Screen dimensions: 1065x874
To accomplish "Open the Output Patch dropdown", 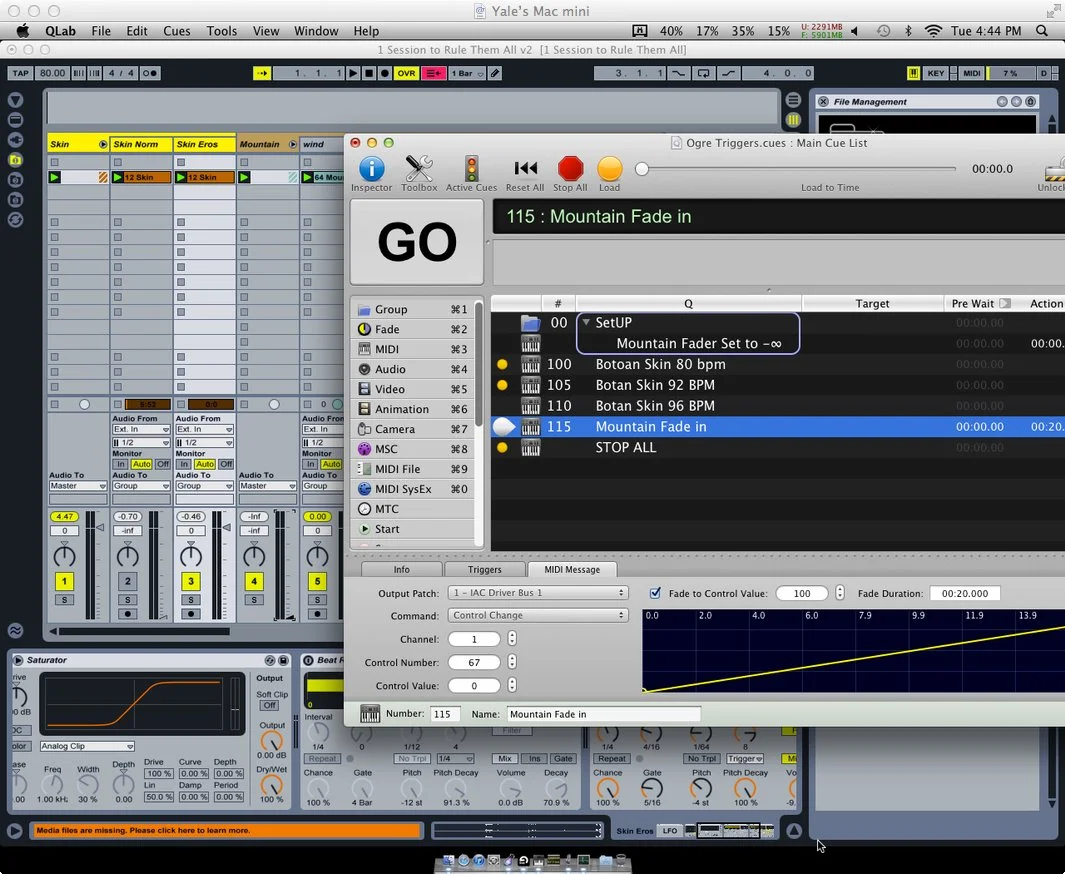I will [537, 593].
